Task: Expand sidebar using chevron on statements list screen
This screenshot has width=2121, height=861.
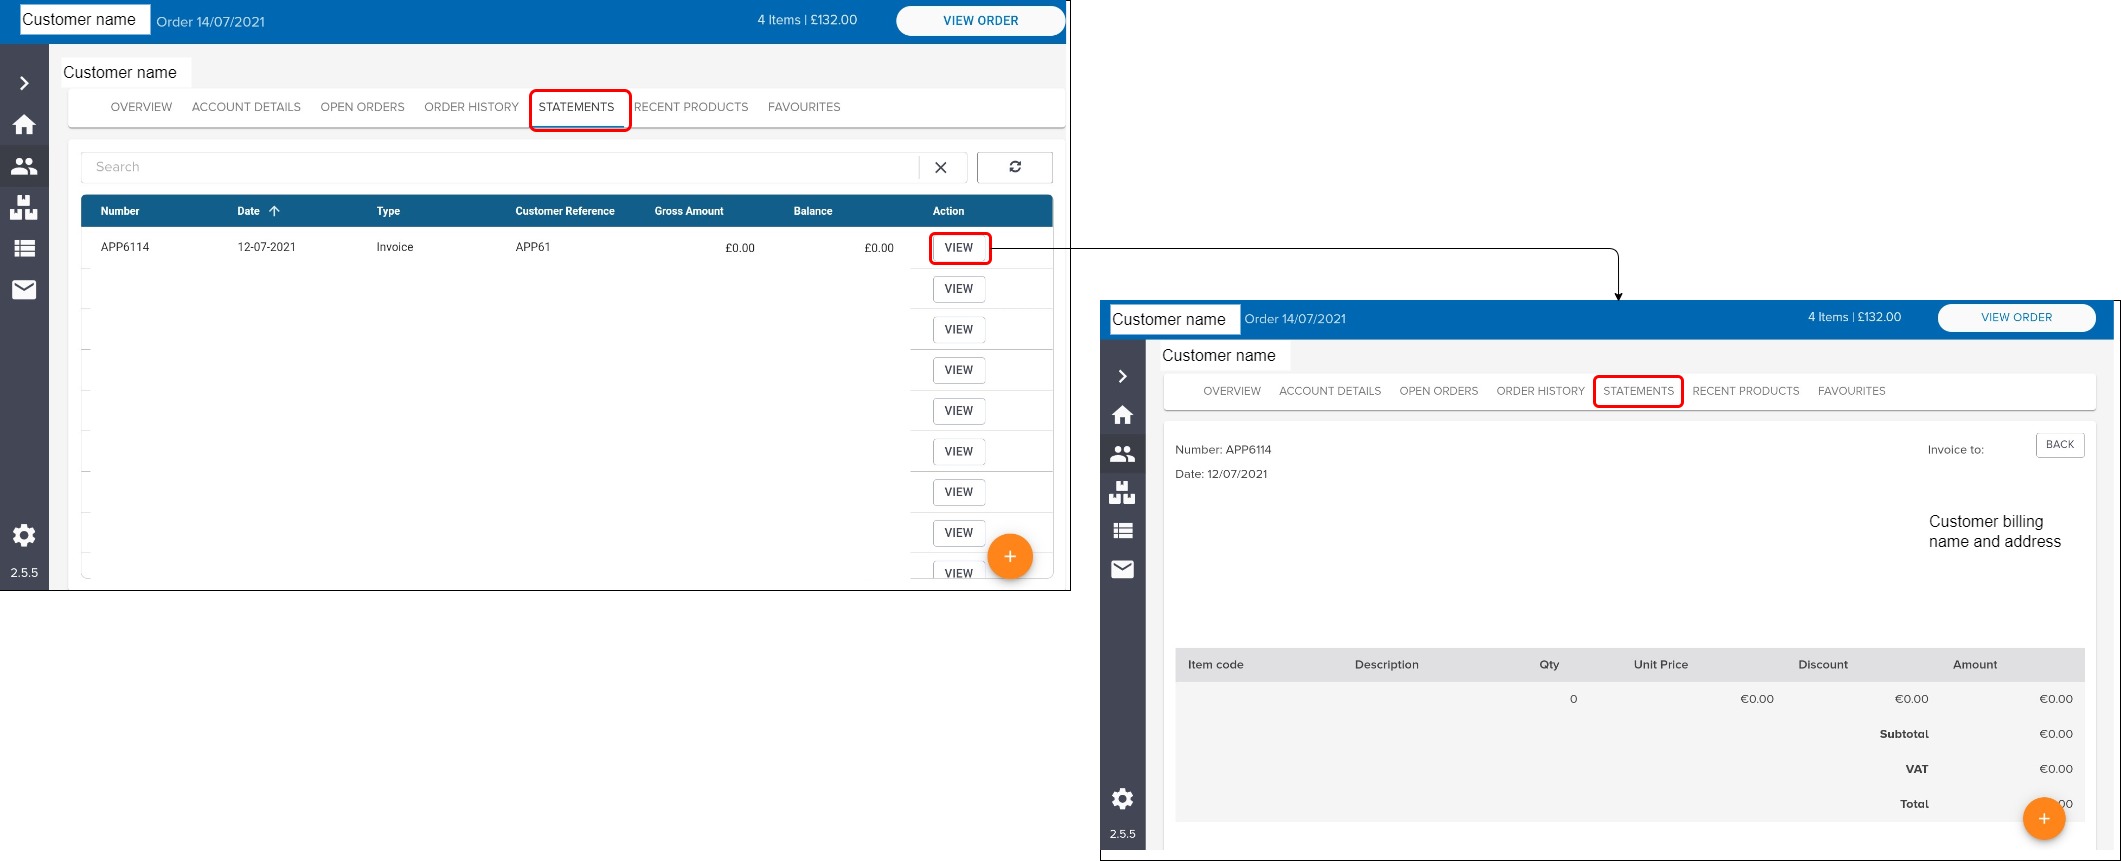Action: 24,84
